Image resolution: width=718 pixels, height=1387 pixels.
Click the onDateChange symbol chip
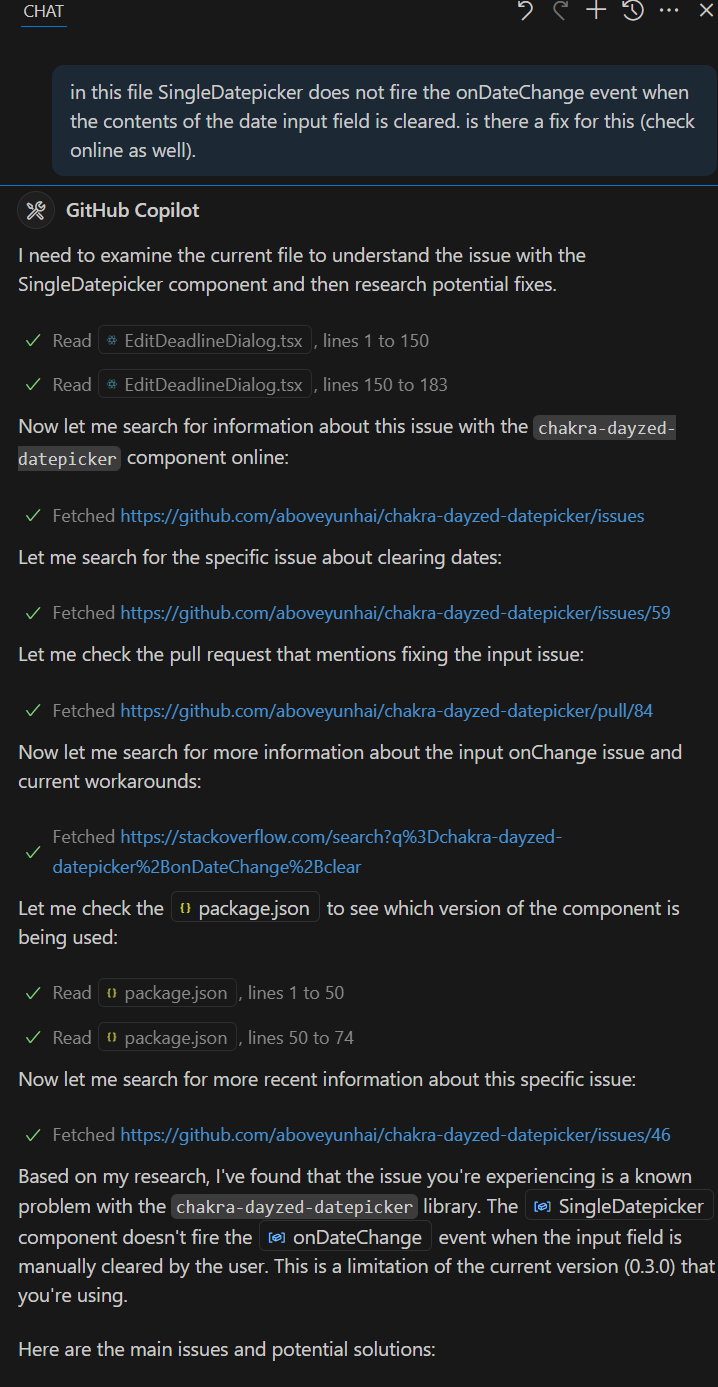[346, 1237]
